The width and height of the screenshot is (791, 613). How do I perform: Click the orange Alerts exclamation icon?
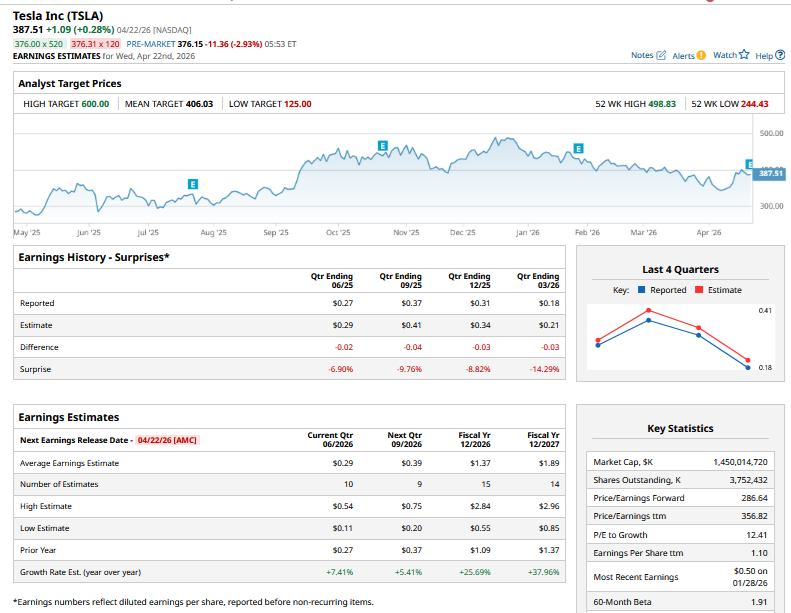click(x=701, y=55)
